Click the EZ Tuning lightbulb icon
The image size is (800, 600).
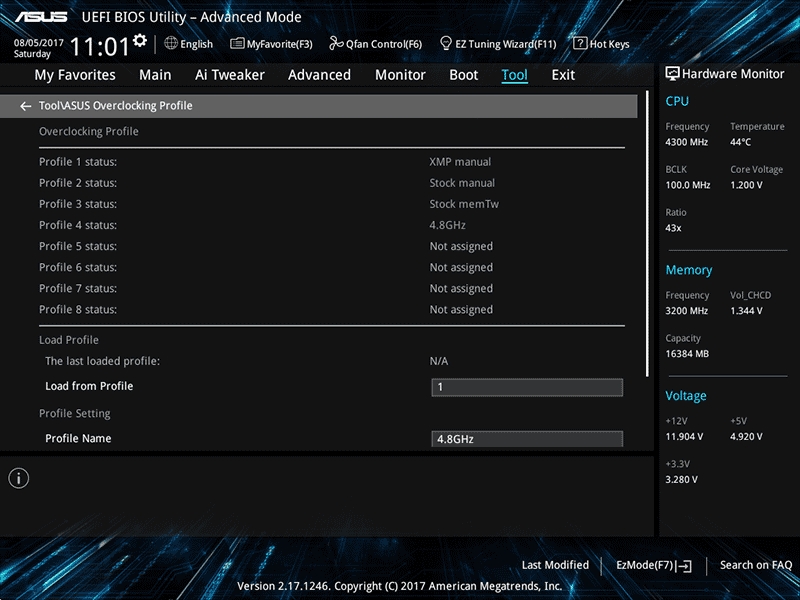(445, 43)
